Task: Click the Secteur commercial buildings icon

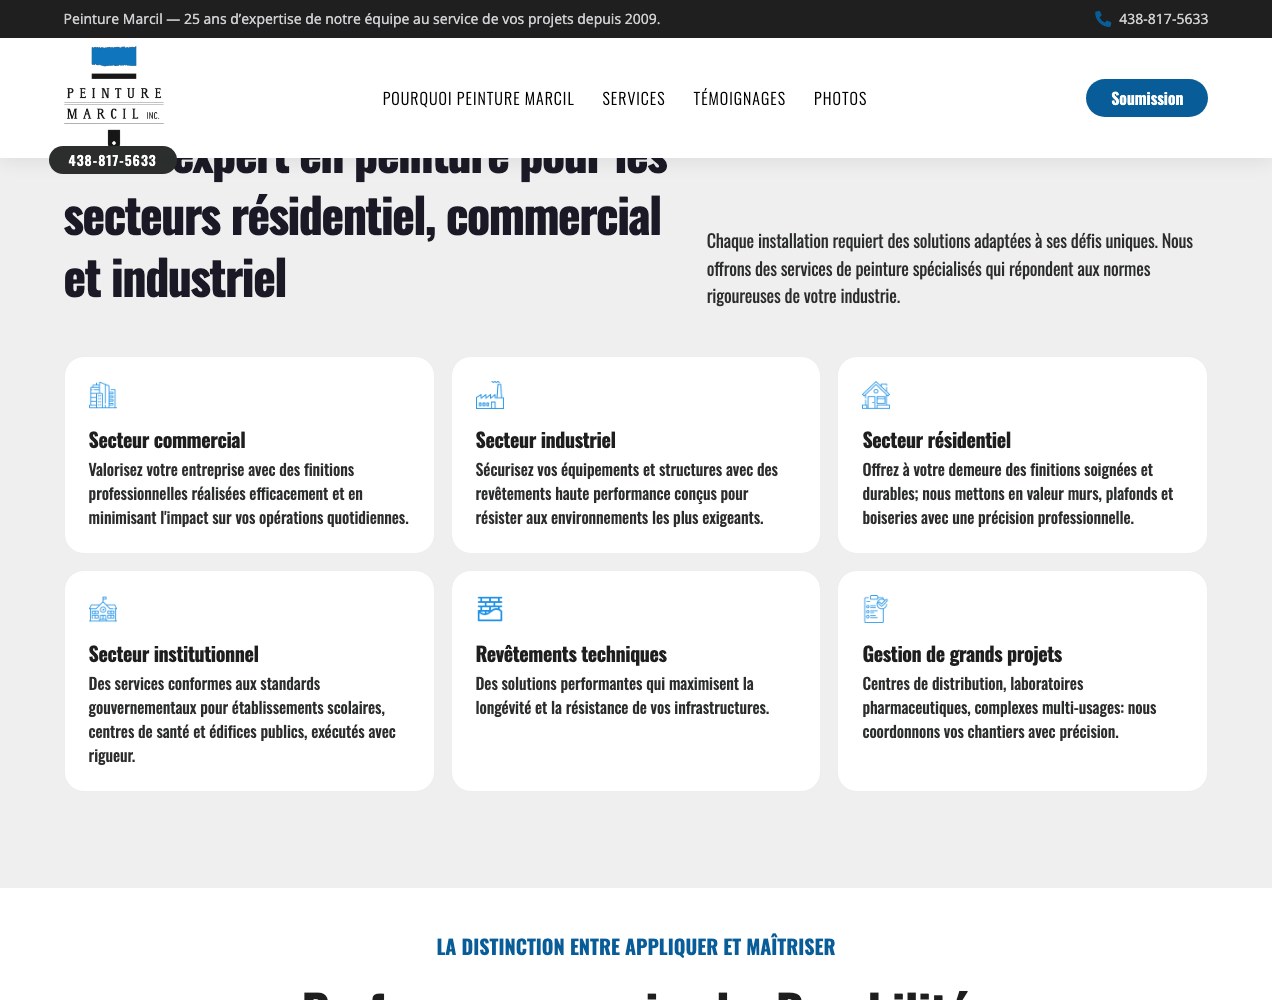Action: click(103, 395)
